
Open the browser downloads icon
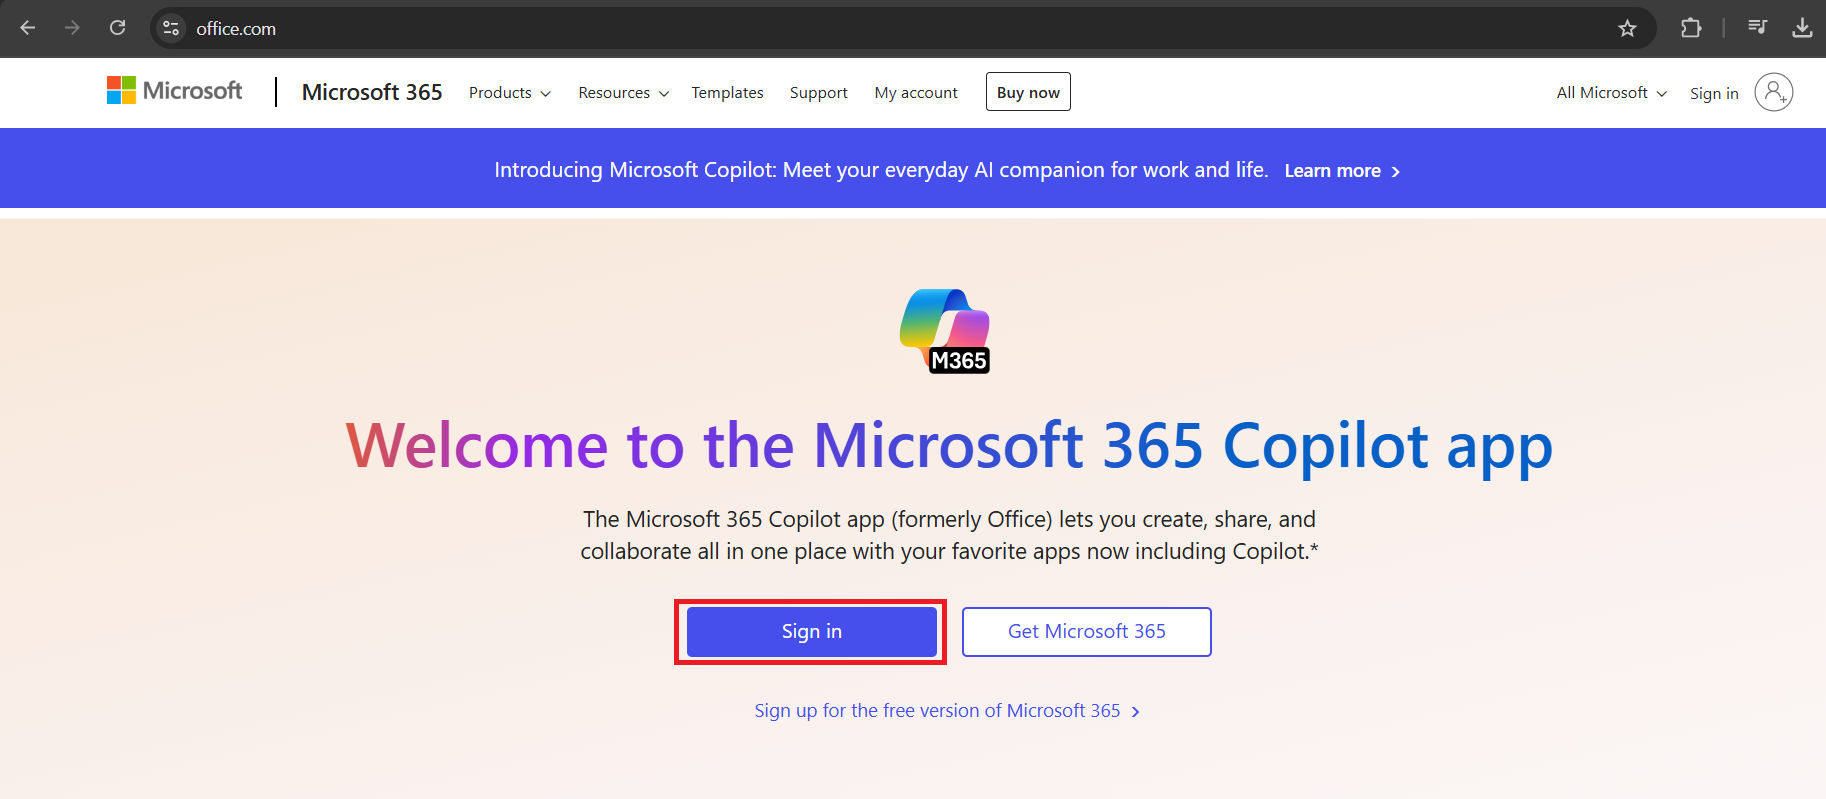coord(1802,28)
